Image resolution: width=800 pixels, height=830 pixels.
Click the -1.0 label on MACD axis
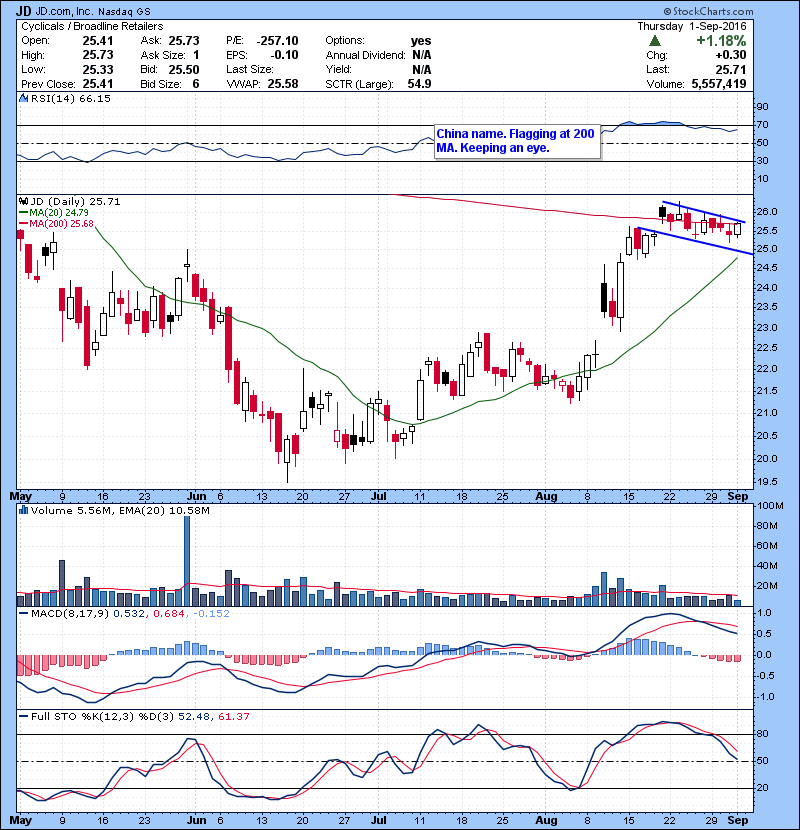(x=764, y=697)
